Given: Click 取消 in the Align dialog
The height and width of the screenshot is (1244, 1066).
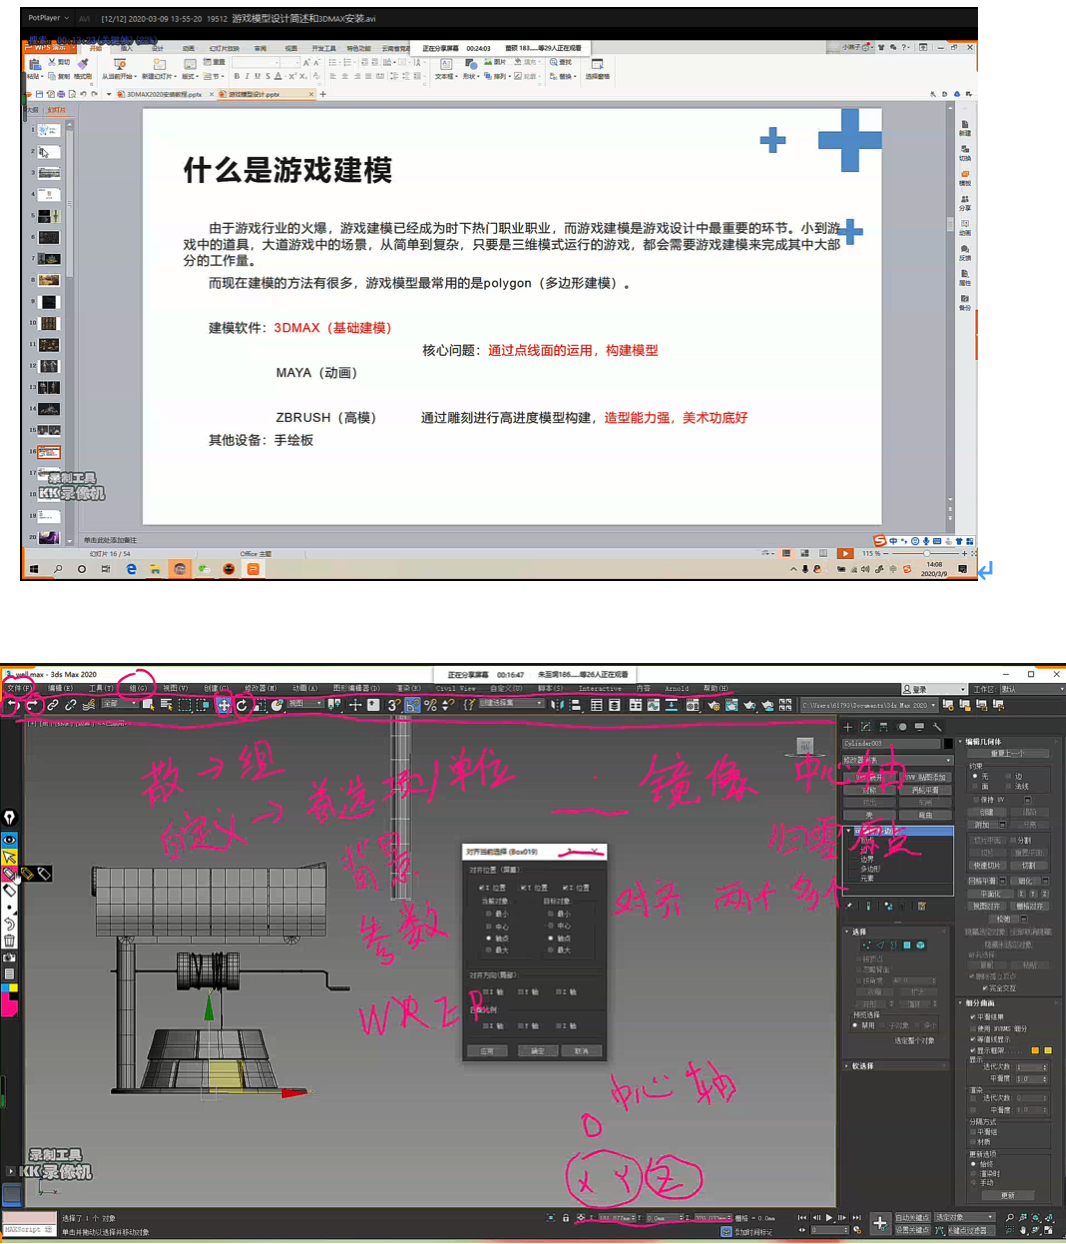Looking at the screenshot, I should 581,1051.
